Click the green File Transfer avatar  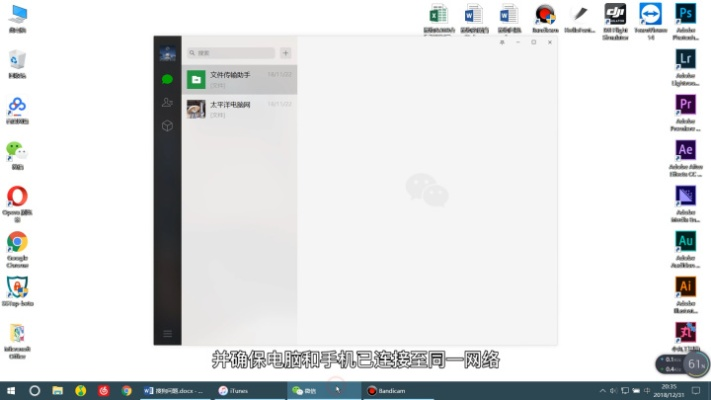[x=196, y=80]
